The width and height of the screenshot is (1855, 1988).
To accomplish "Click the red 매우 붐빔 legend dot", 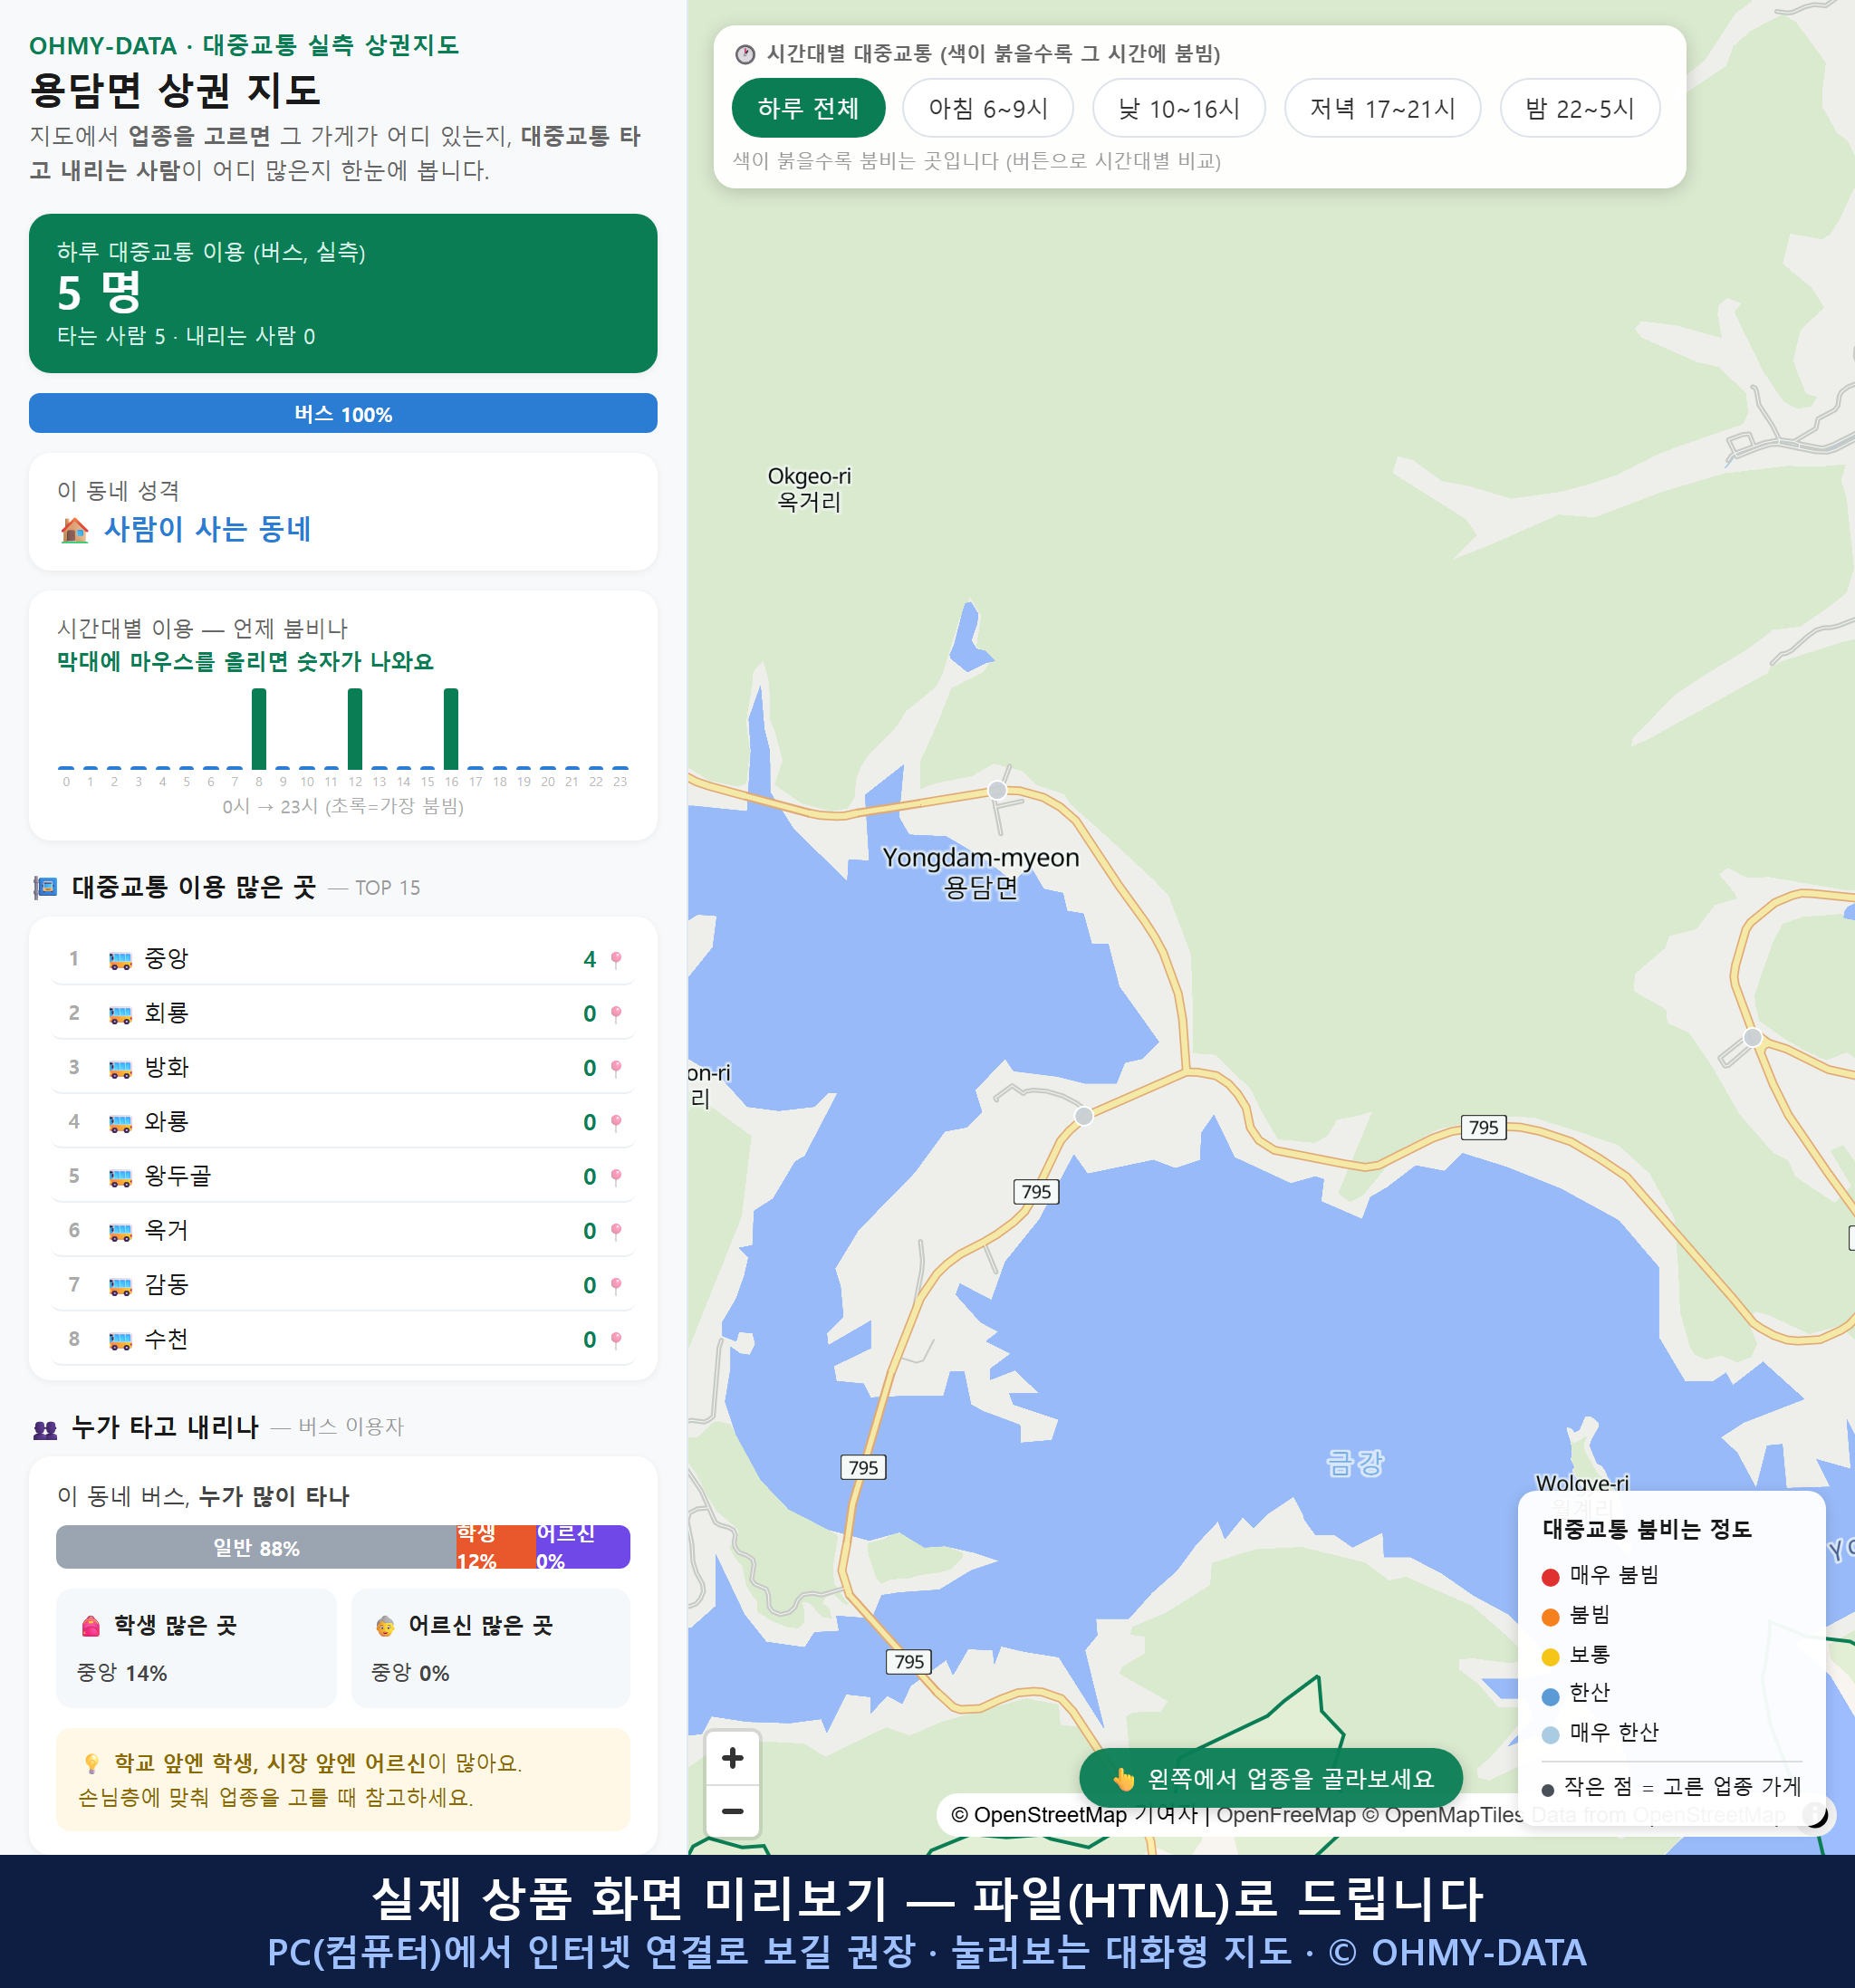I will [1550, 1577].
